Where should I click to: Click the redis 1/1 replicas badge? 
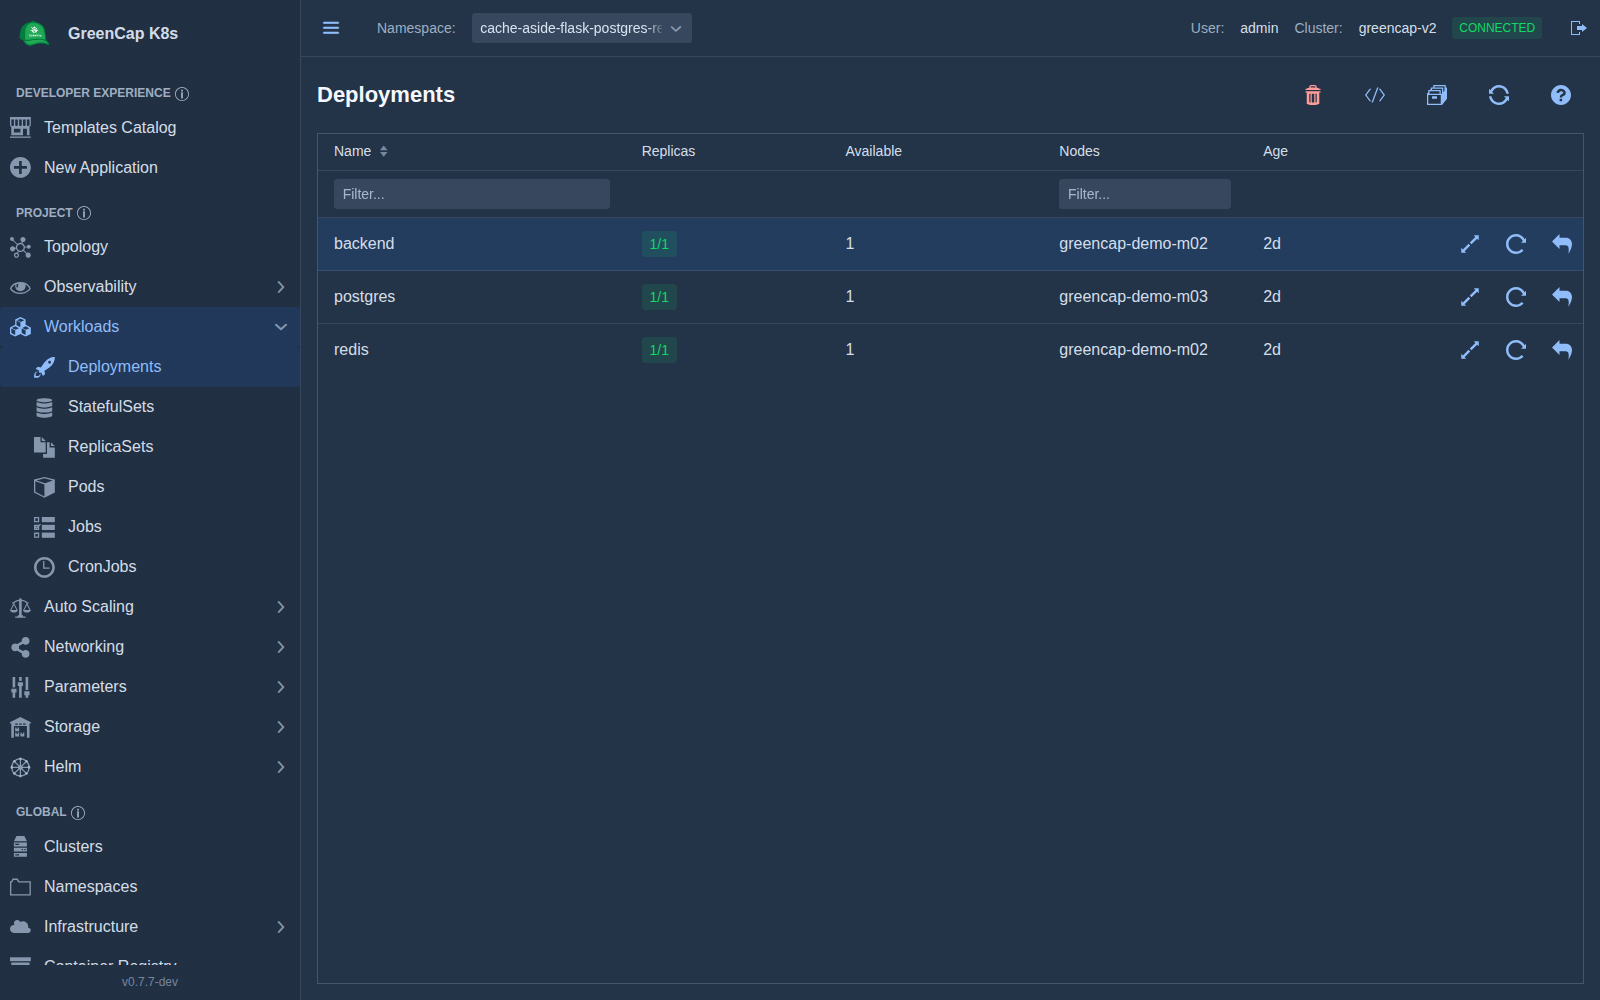[659, 350]
